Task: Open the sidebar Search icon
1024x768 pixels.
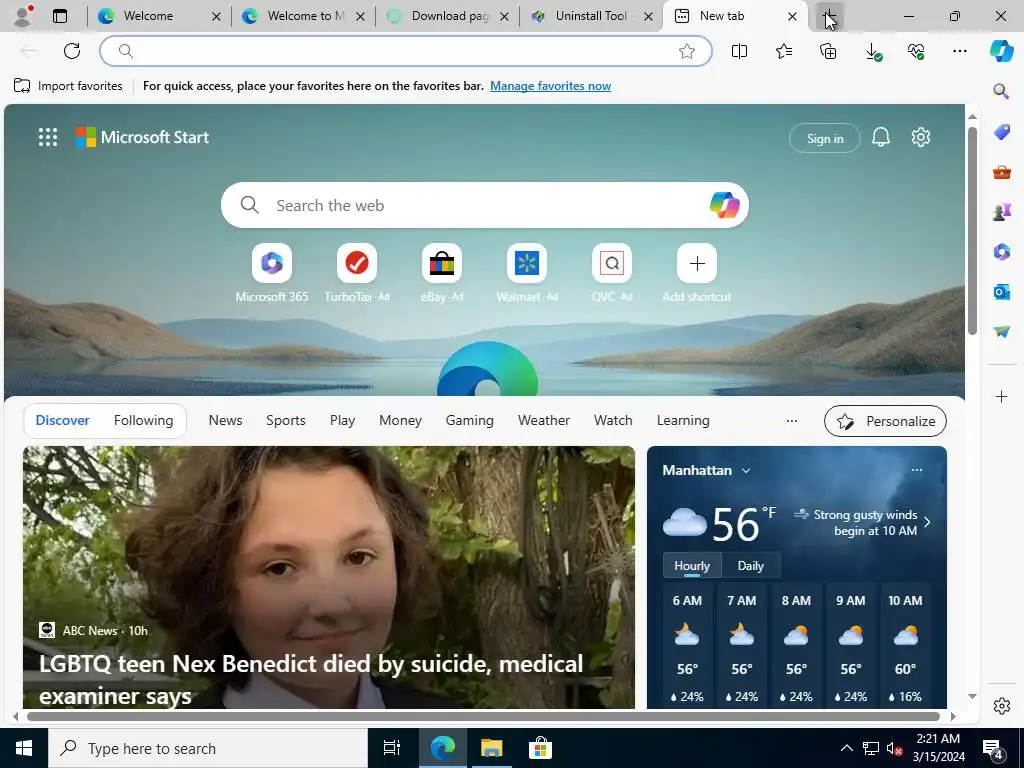Action: point(1001,91)
